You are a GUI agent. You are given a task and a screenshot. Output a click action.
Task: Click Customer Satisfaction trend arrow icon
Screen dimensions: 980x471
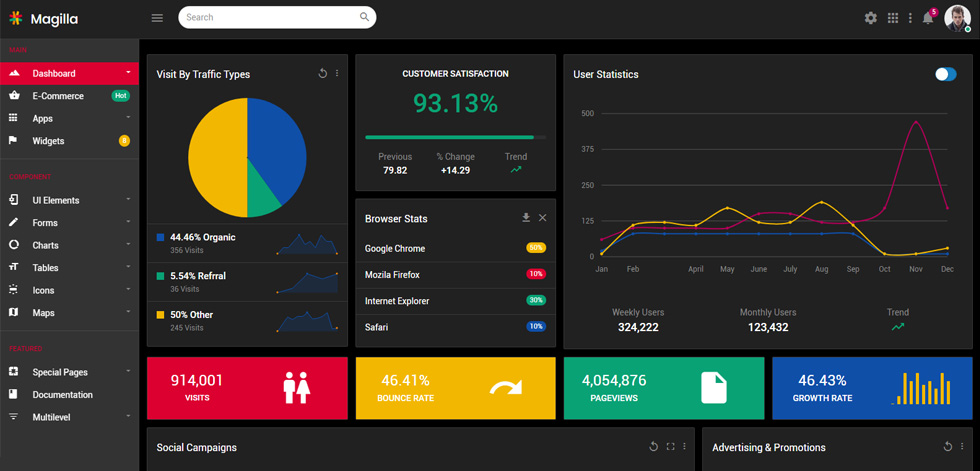tap(516, 169)
